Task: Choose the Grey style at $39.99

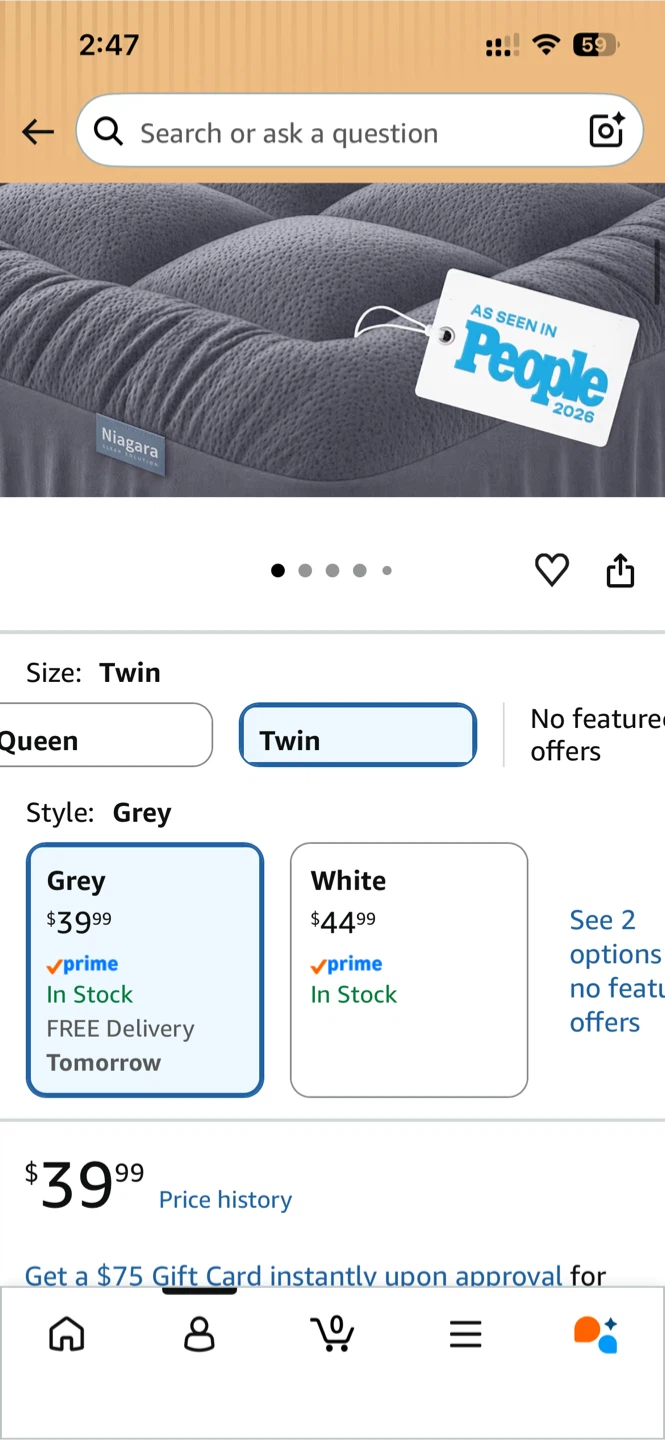Action: pyautogui.click(x=145, y=970)
